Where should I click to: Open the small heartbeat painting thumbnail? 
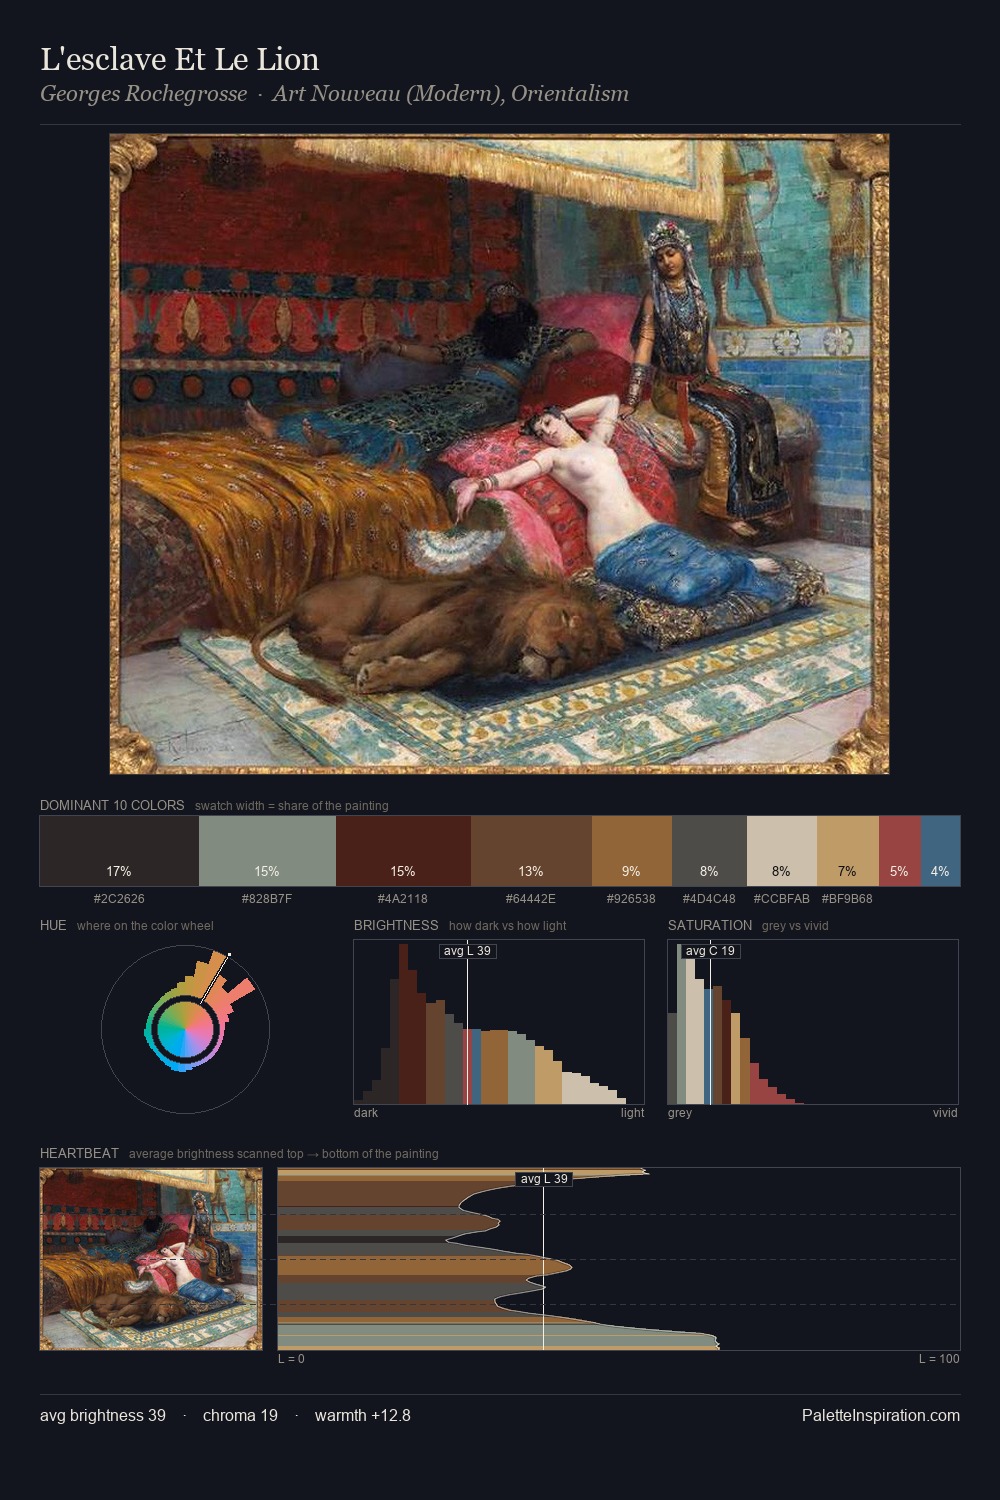click(151, 1259)
